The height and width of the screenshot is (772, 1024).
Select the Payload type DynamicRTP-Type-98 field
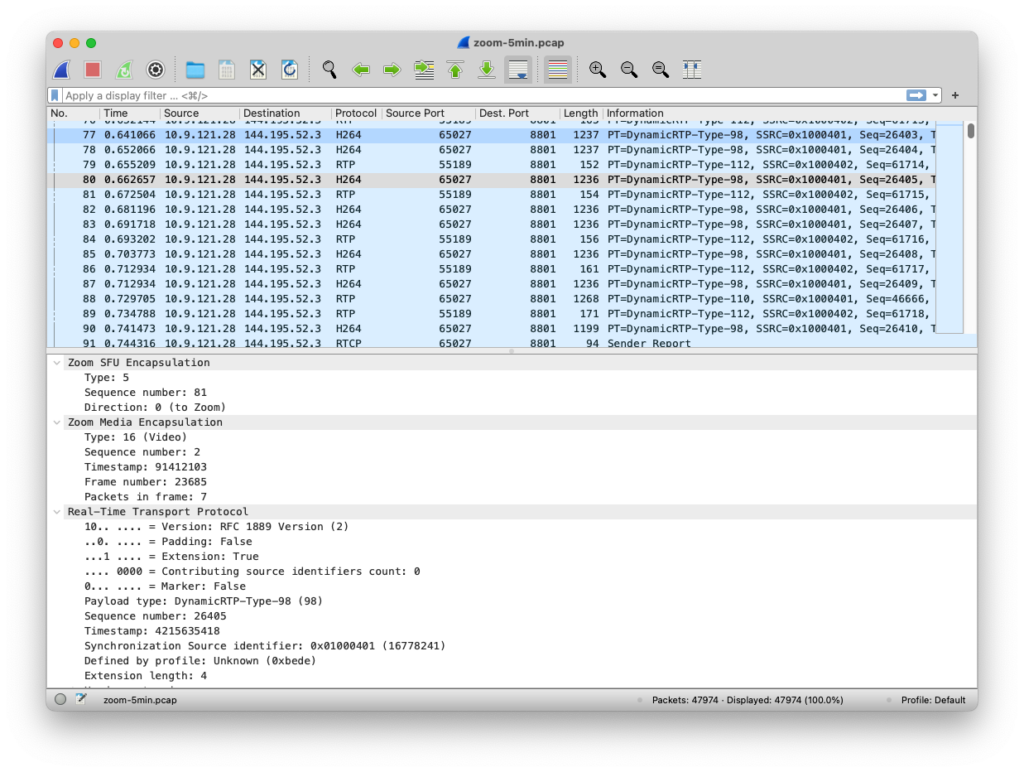[203, 601]
